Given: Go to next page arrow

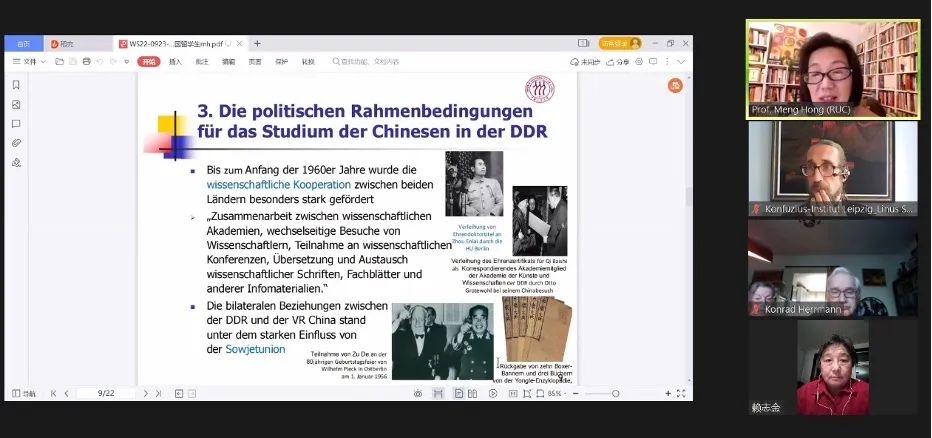Looking at the screenshot, I should (146, 393).
